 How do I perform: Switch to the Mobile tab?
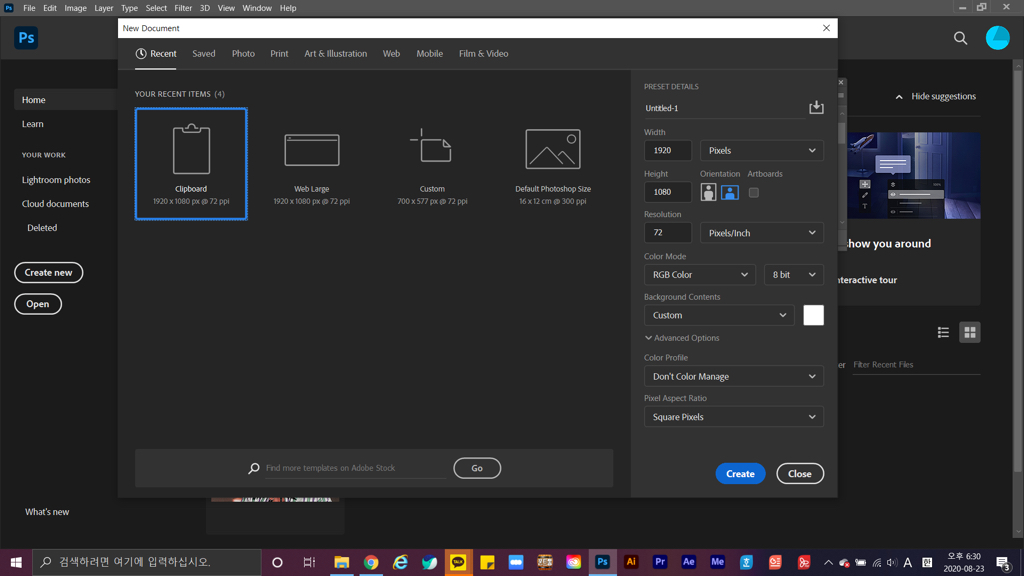tap(430, 54)
